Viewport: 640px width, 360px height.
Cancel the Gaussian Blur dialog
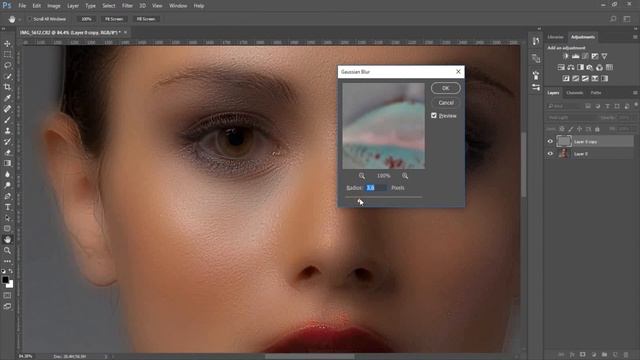point(446,102)
